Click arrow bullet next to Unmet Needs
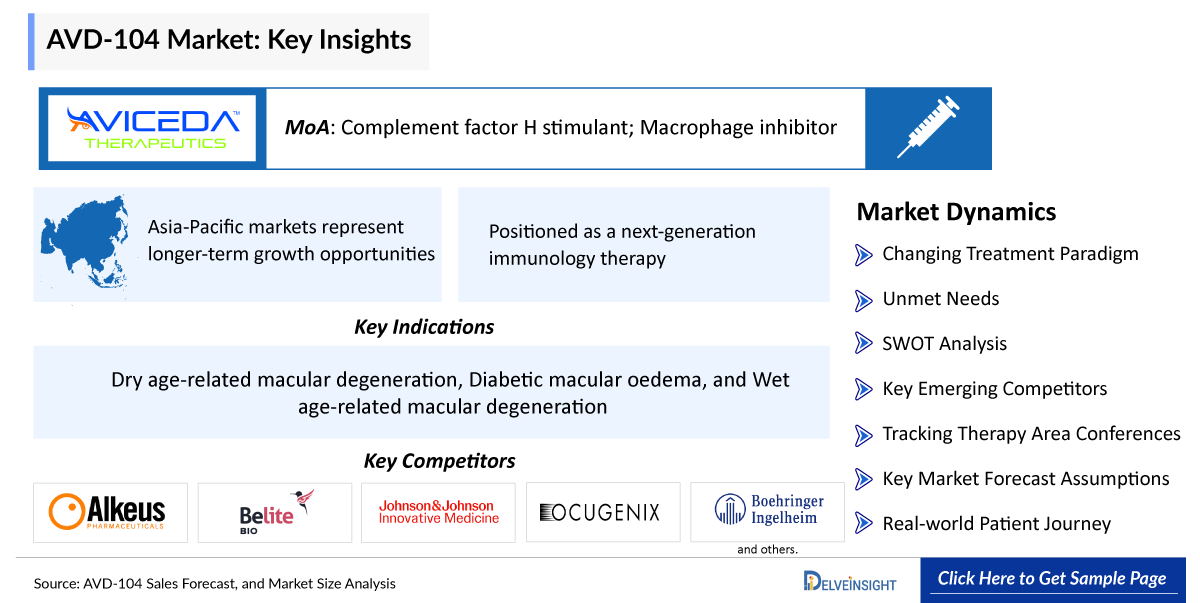1200x603 pixels. [x=864, y=299]
